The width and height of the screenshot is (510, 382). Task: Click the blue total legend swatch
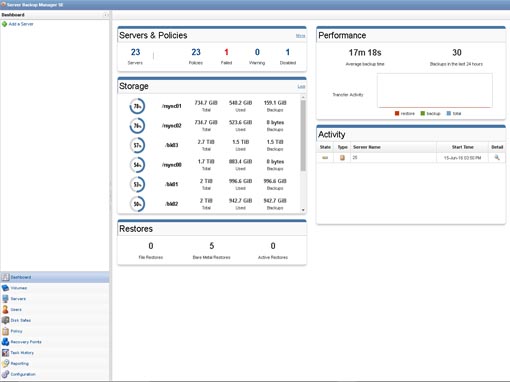(x=449, y=113)
